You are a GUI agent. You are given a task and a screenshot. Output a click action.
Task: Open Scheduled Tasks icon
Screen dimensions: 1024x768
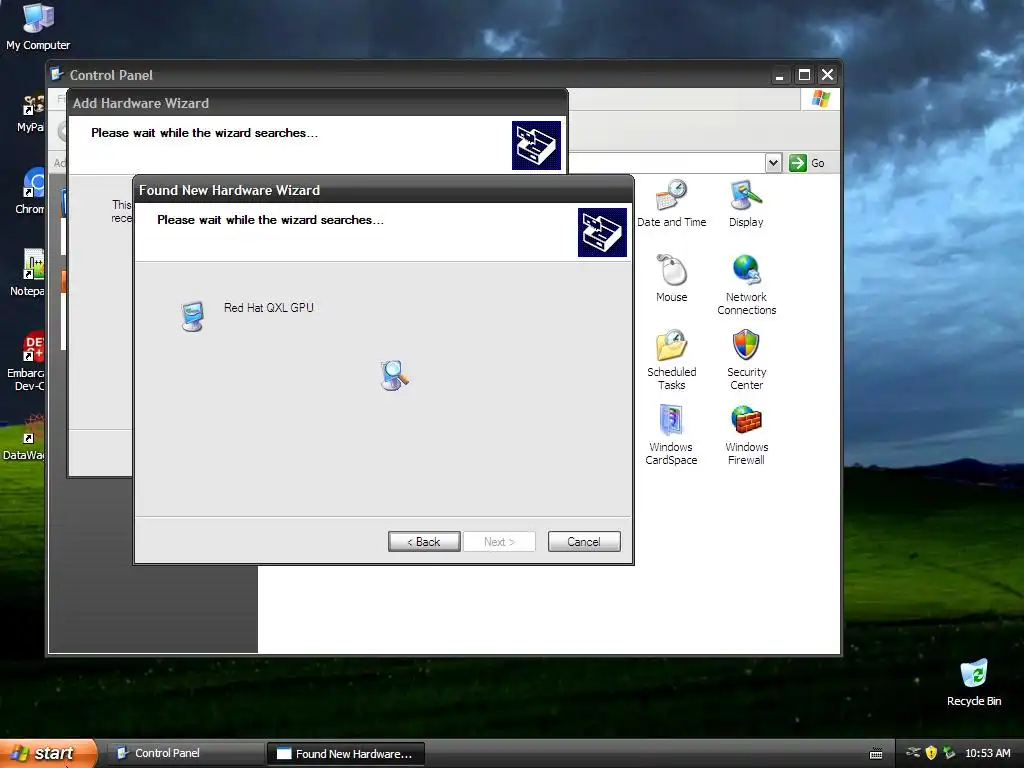coord(671,360)
